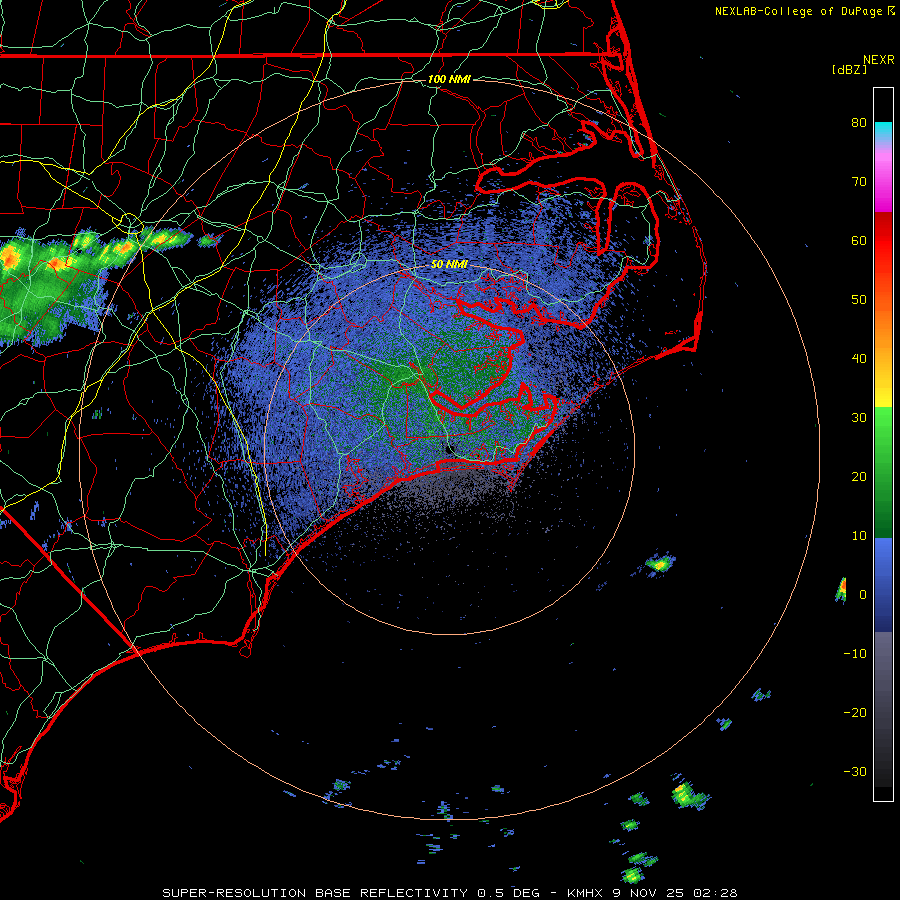Screen dimensions: 900x900
Task: Click the 9 NOV 25 date in the caption
Action: click(647, 893)
